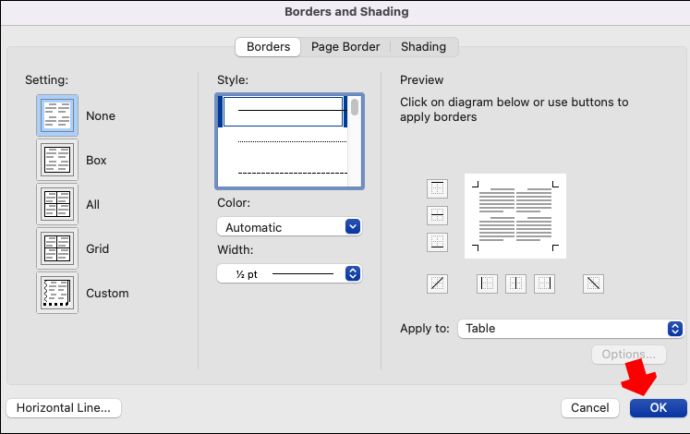Open the Apply to dropdown showing Table
Viewport: 690px width, 434px height.
pos(571,329)
